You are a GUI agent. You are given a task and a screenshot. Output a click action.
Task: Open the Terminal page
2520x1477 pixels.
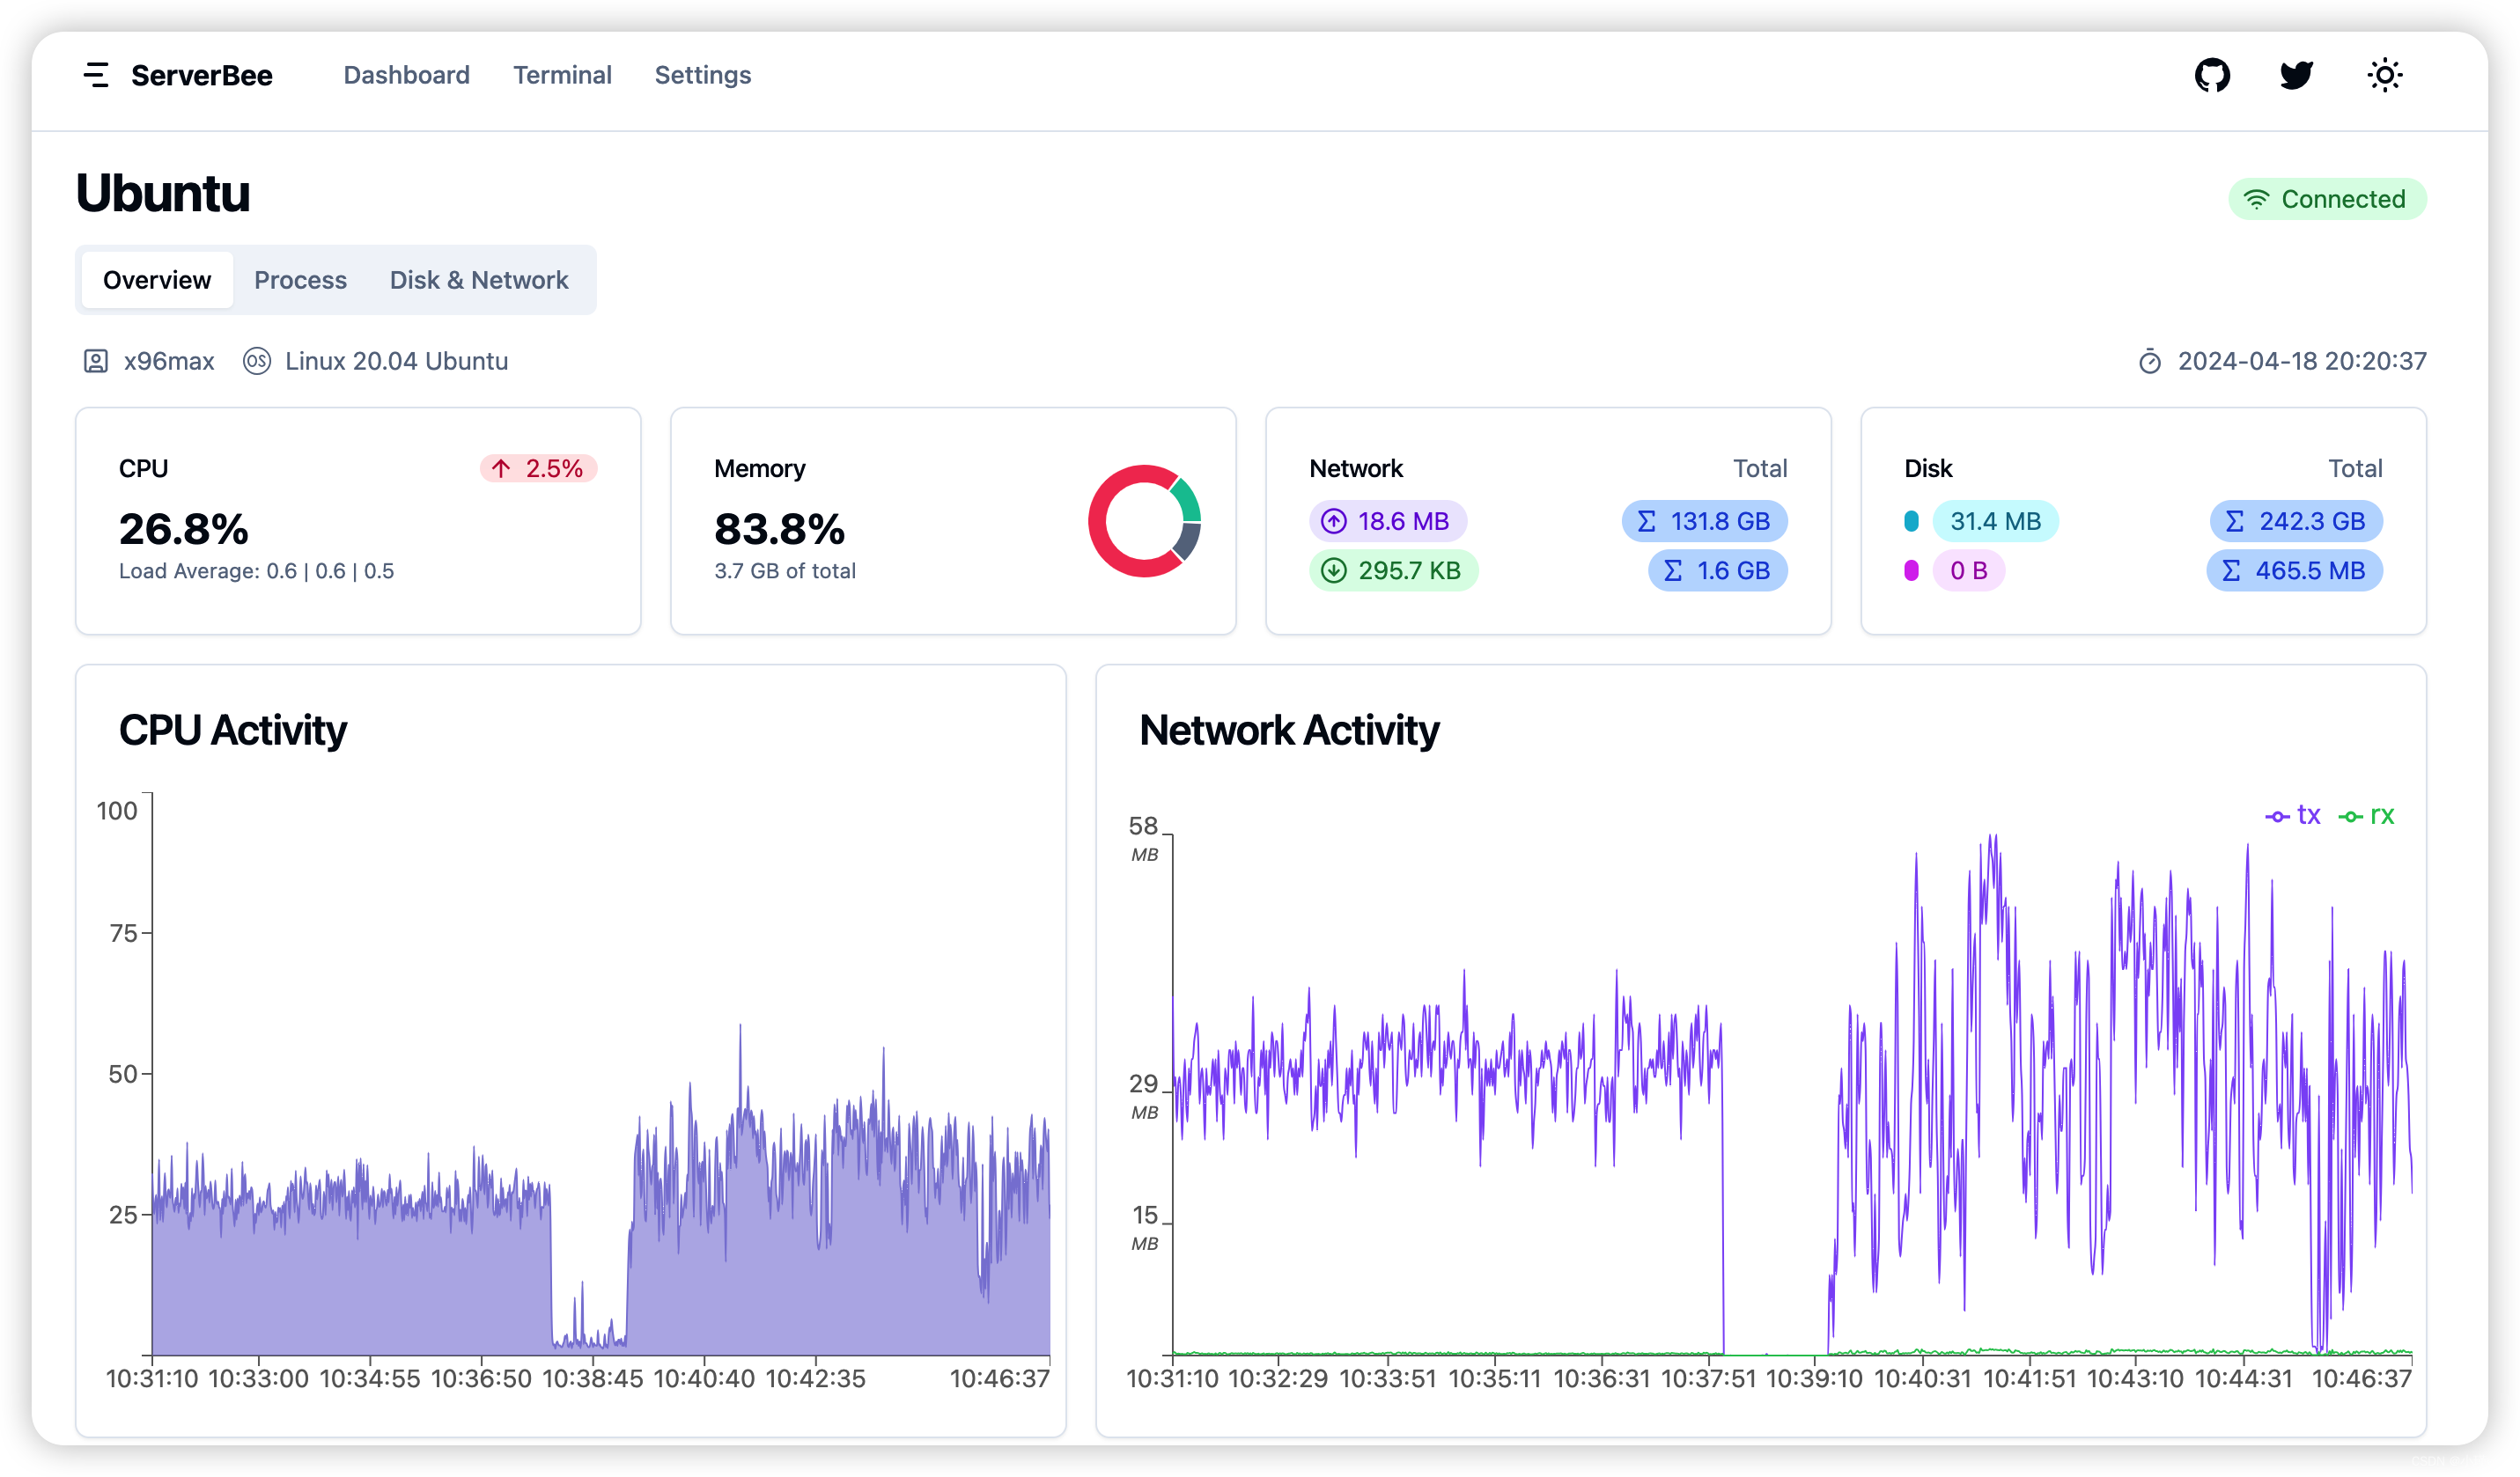click(562, 75)
